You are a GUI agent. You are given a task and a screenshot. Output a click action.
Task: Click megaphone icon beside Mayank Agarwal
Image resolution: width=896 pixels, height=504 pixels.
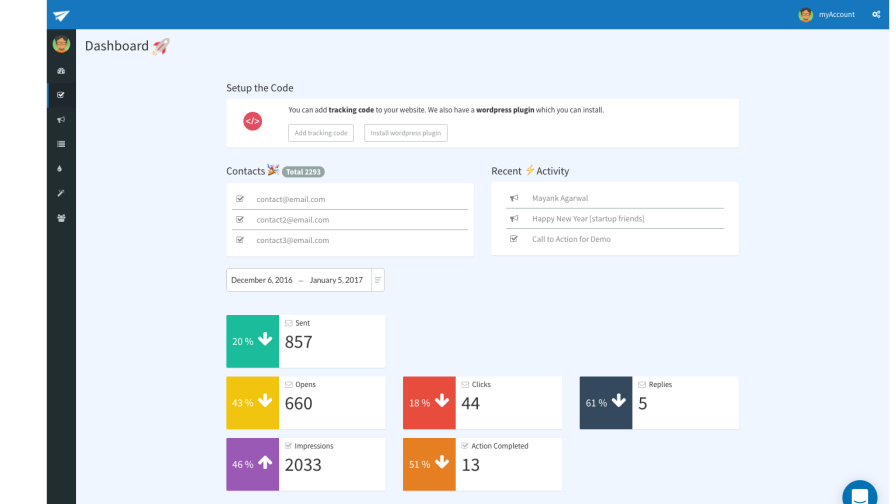click(514, 198)
